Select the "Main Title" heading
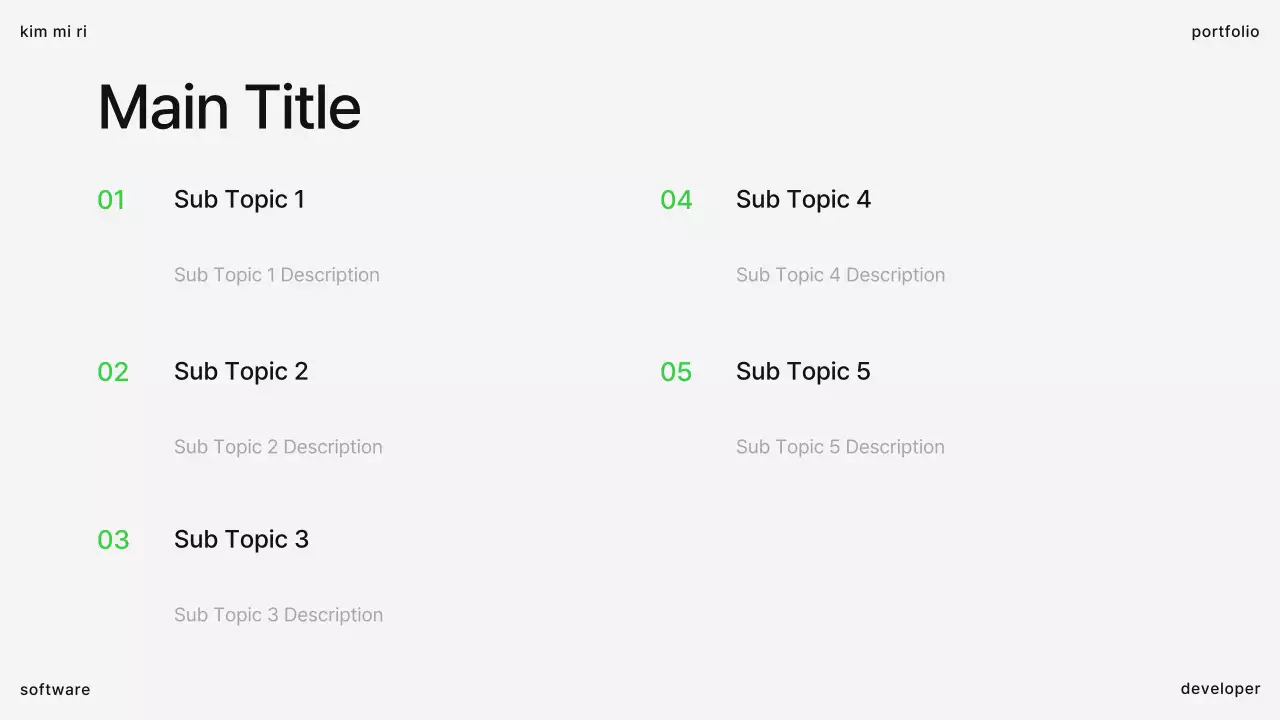 pyautogui.click(x=229, y=107)
